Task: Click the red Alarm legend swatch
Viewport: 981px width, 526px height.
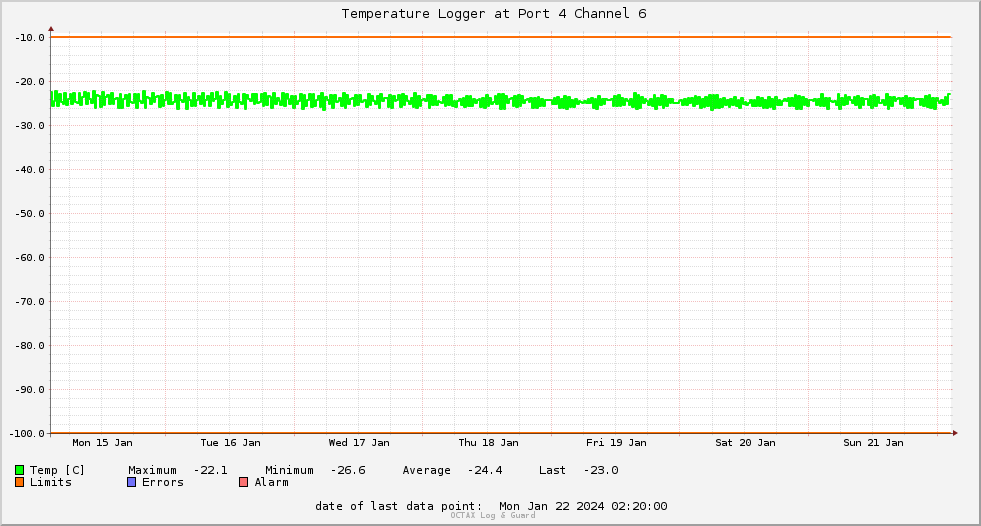Action: coord(243,482)
